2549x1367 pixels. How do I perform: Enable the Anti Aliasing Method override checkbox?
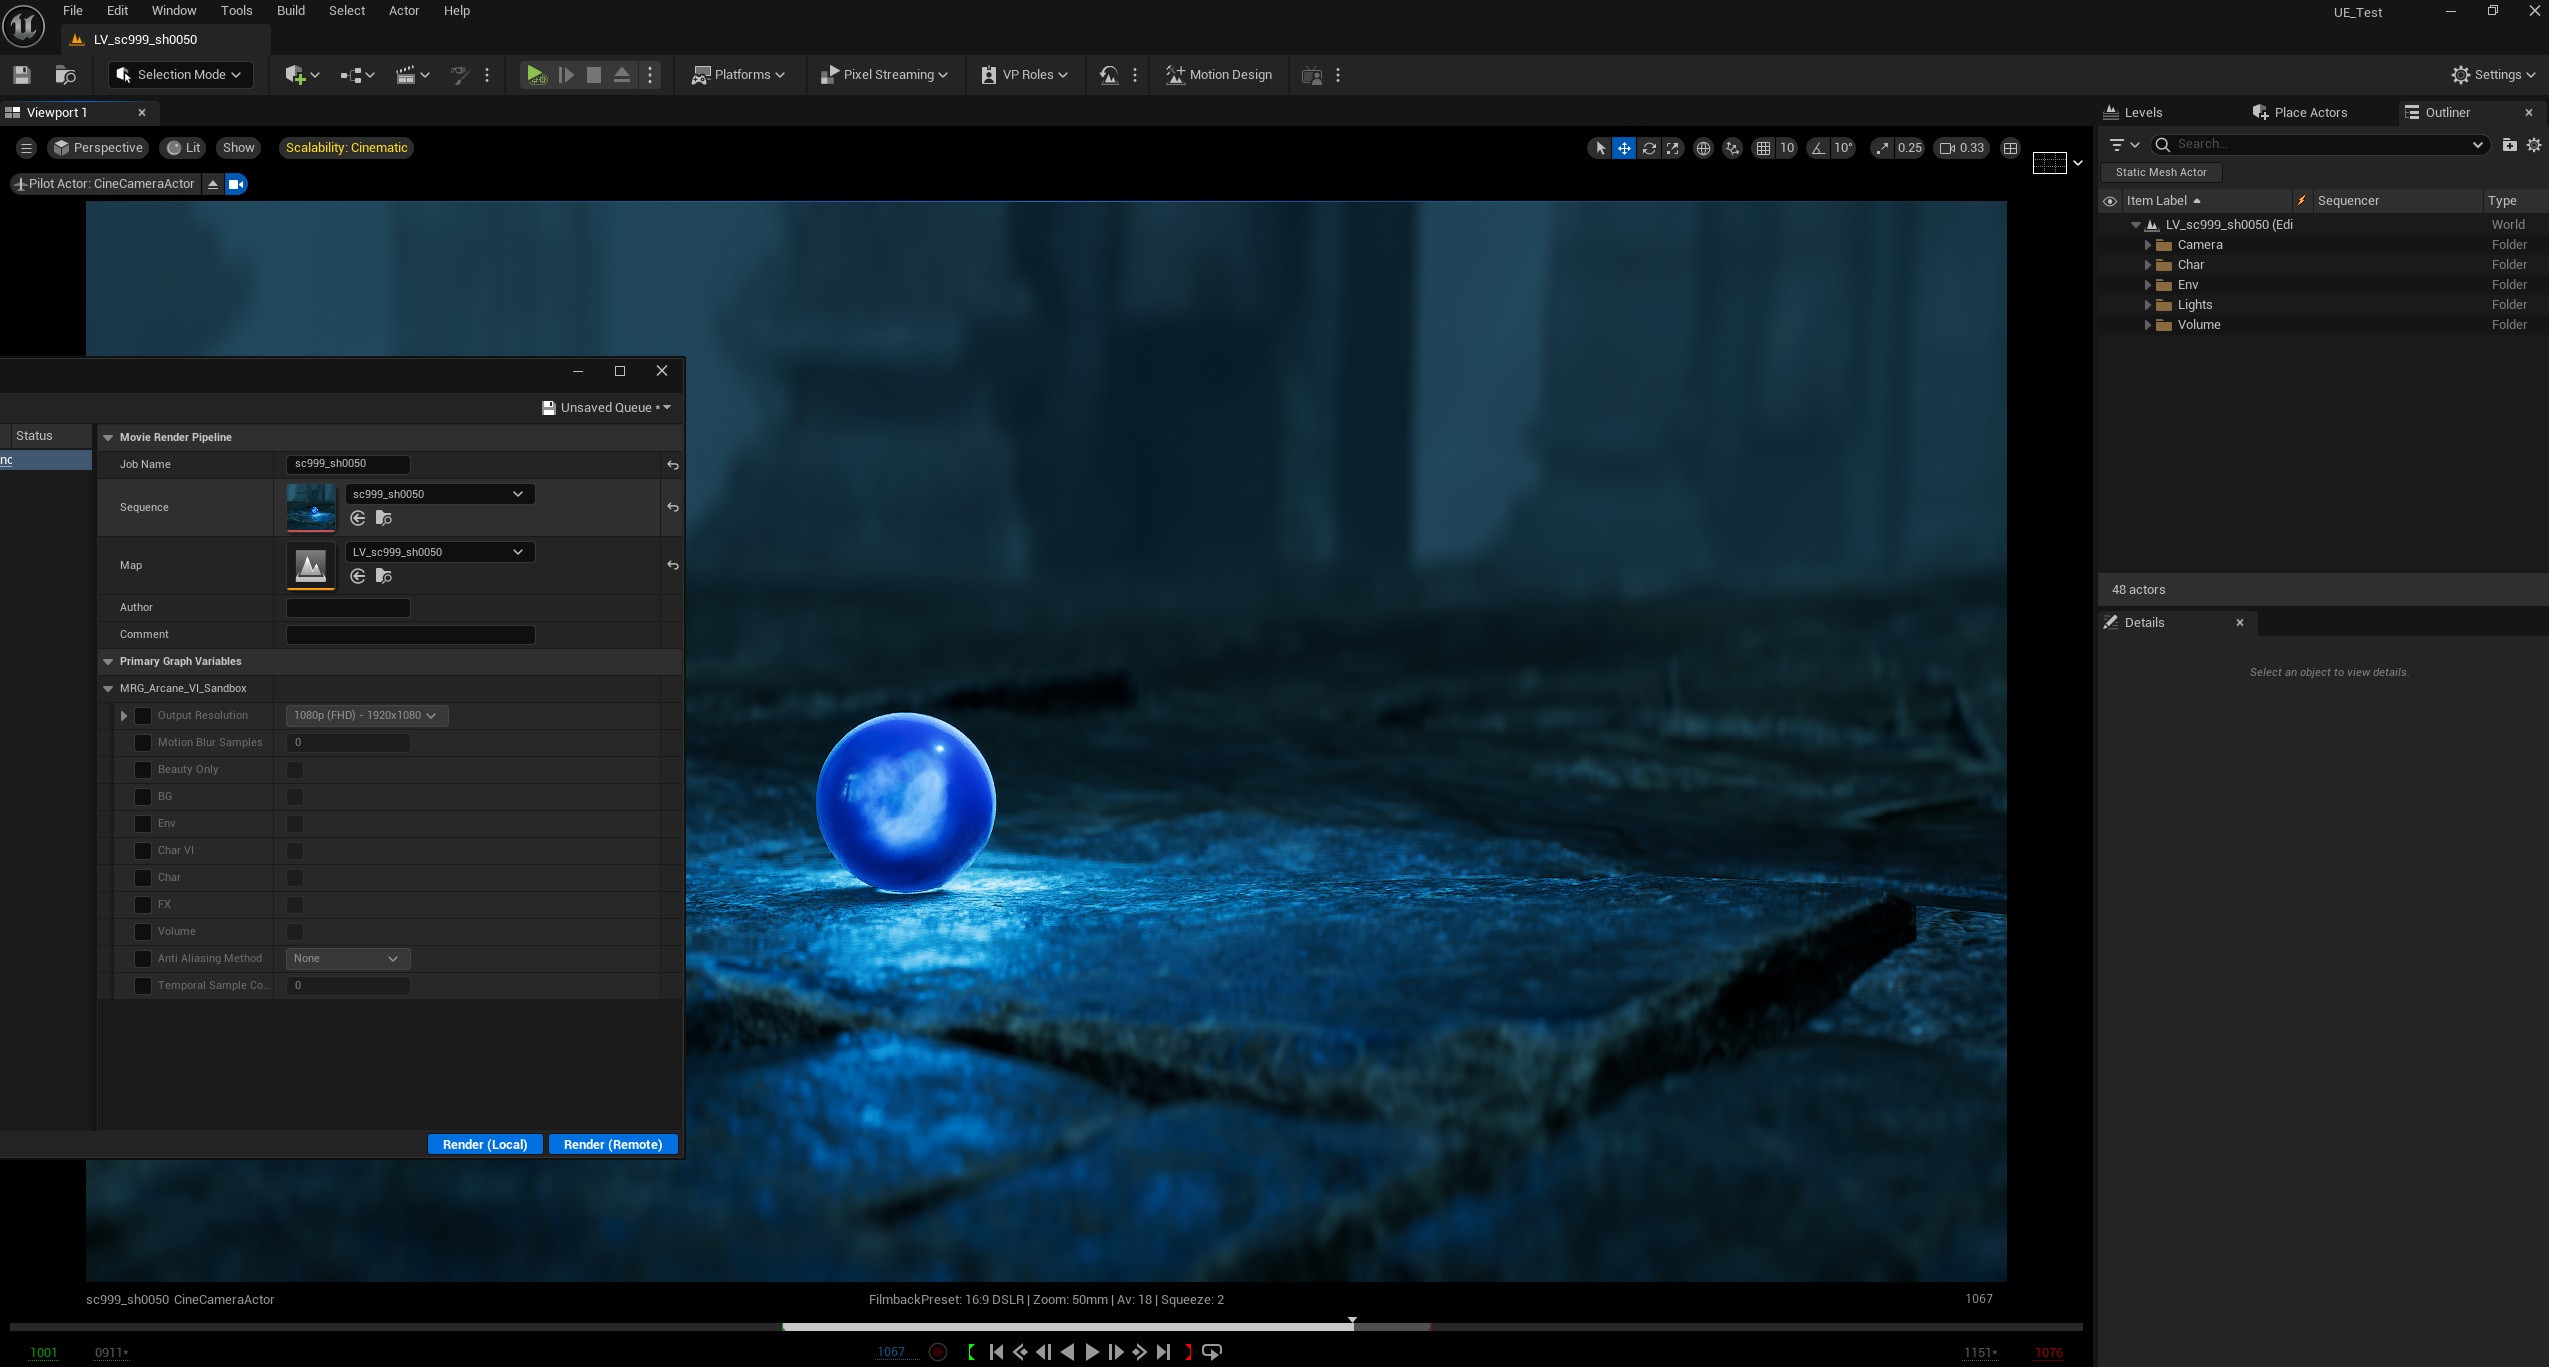(x=143, y=959)
